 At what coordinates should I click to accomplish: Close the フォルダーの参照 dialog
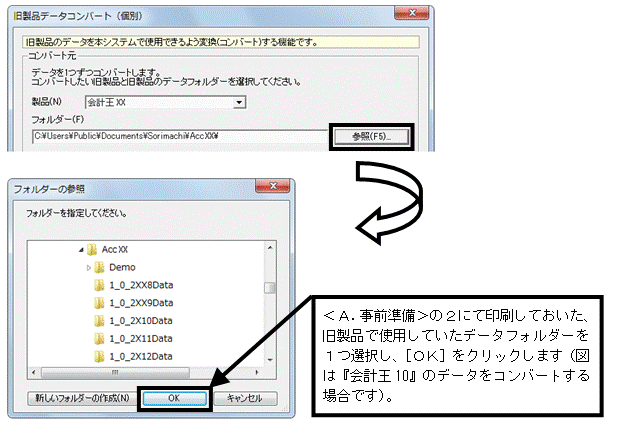click(272, 186)
